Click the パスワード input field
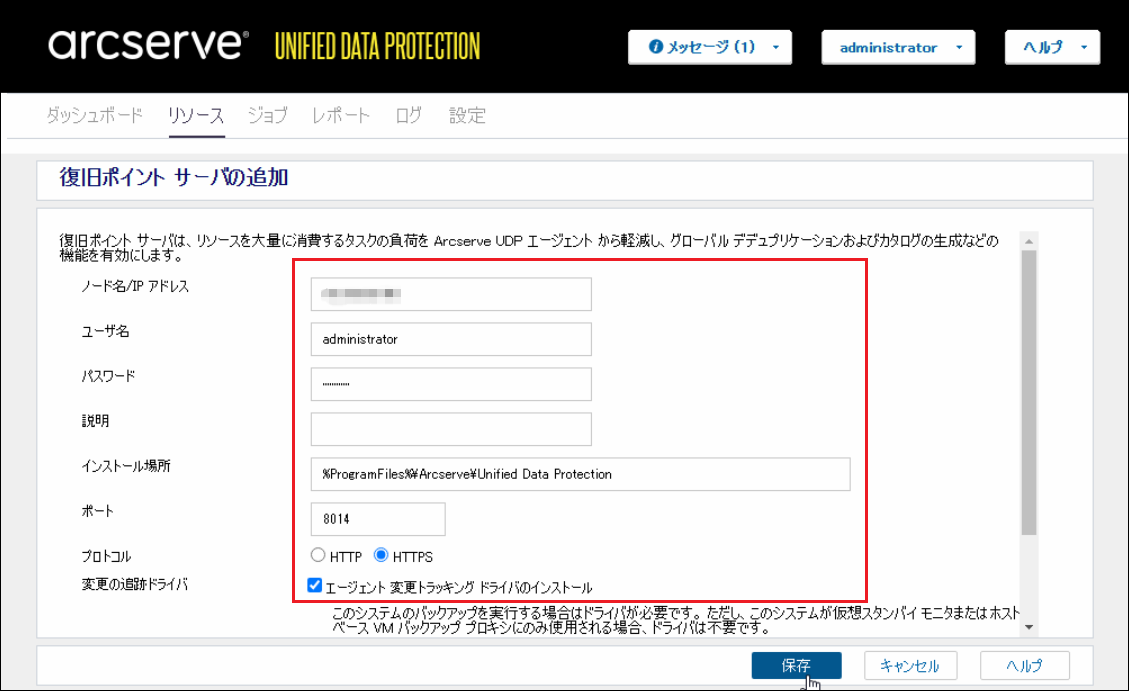The image size is (1129, 691). [451, 384]
